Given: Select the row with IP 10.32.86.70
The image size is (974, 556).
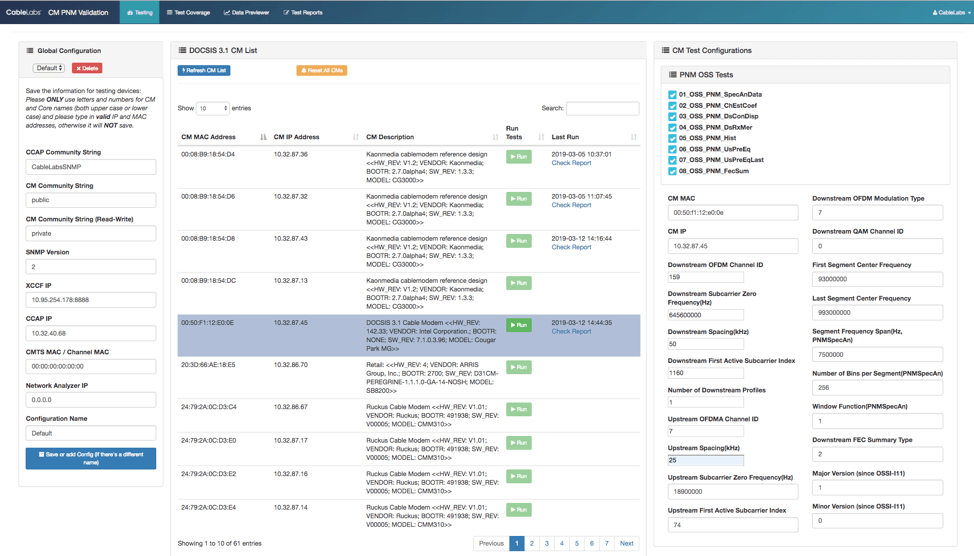Looking at the screenshot, I should 409,378.
